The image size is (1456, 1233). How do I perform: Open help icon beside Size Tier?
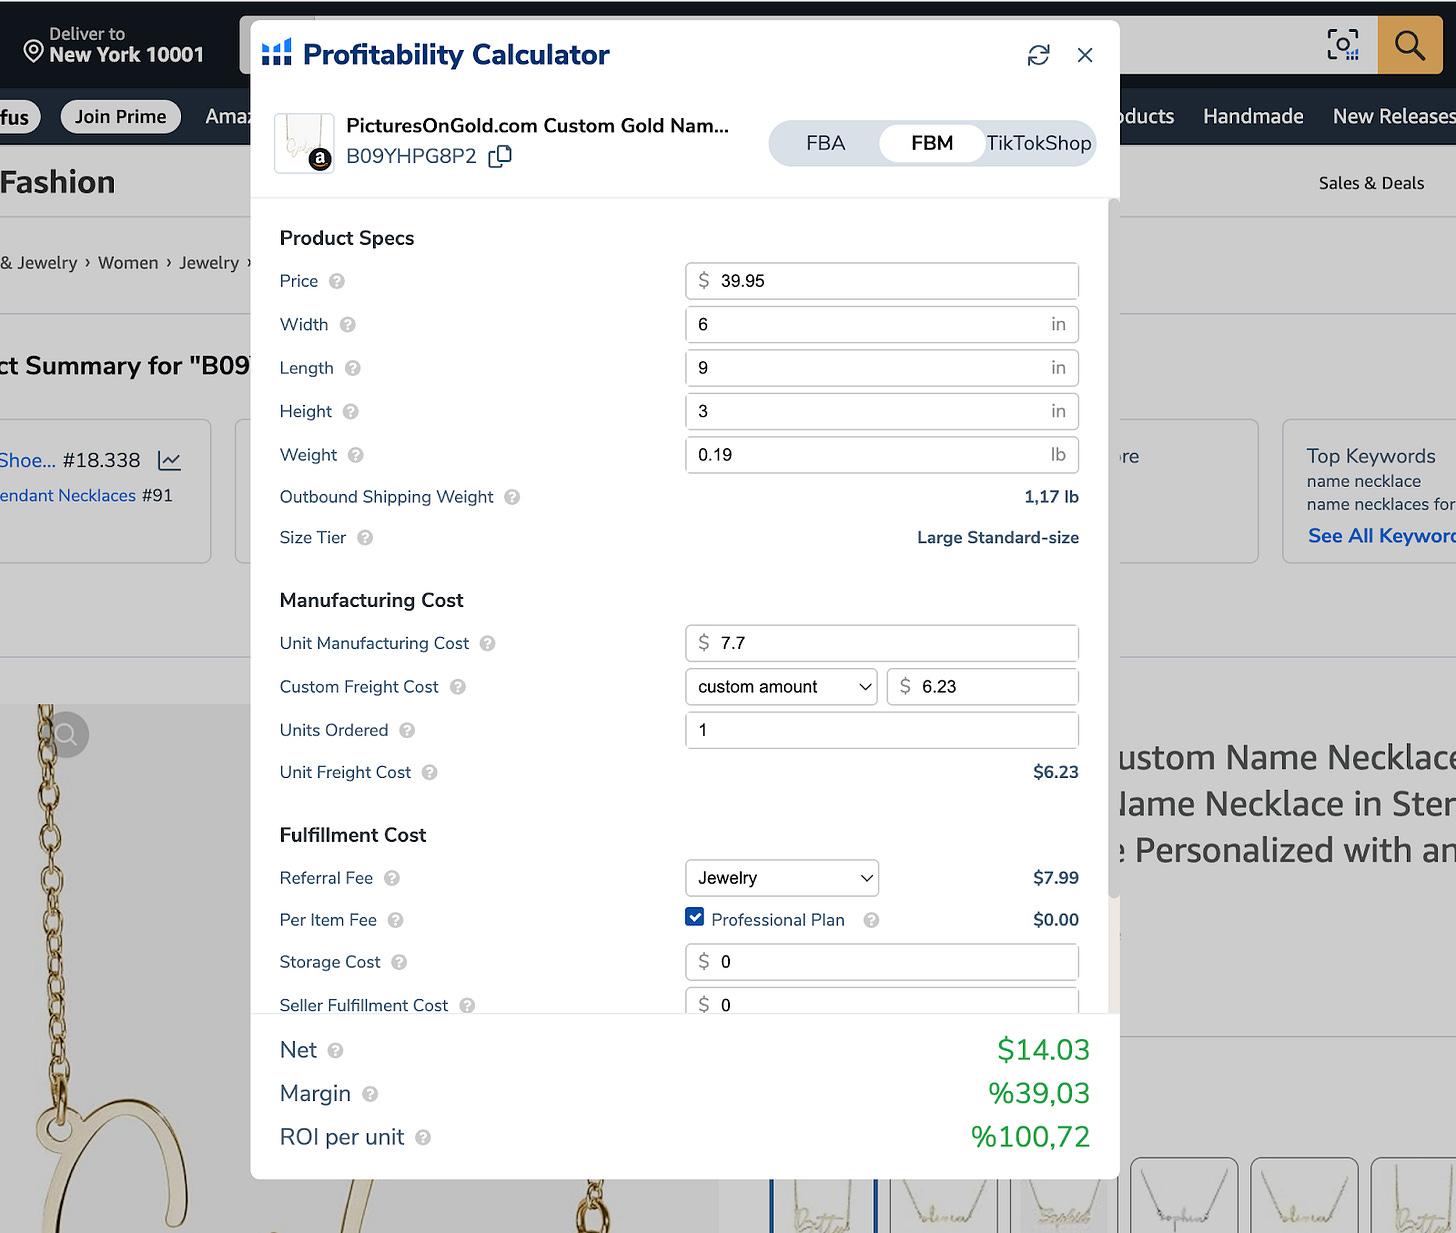[365, 537]
